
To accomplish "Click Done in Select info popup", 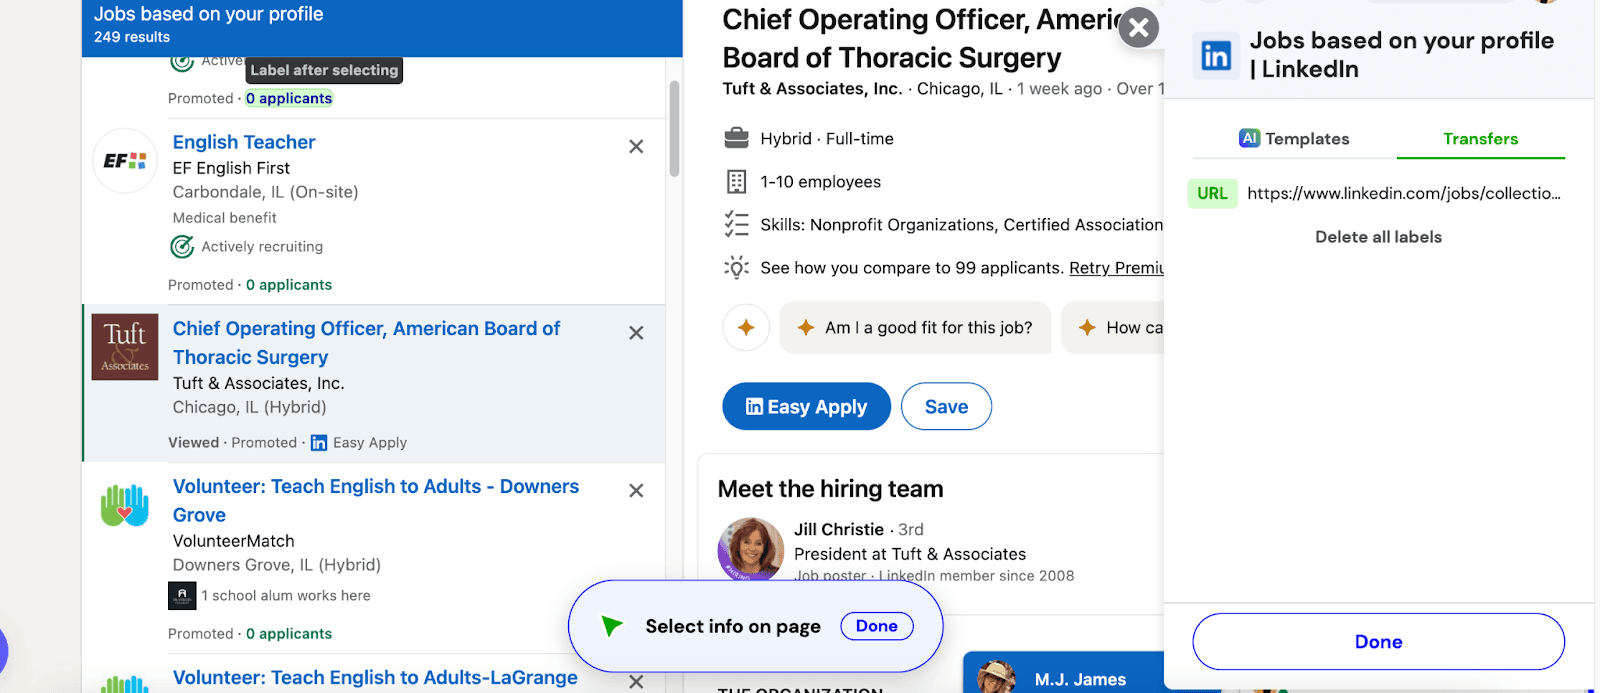I will pos(876,626).
